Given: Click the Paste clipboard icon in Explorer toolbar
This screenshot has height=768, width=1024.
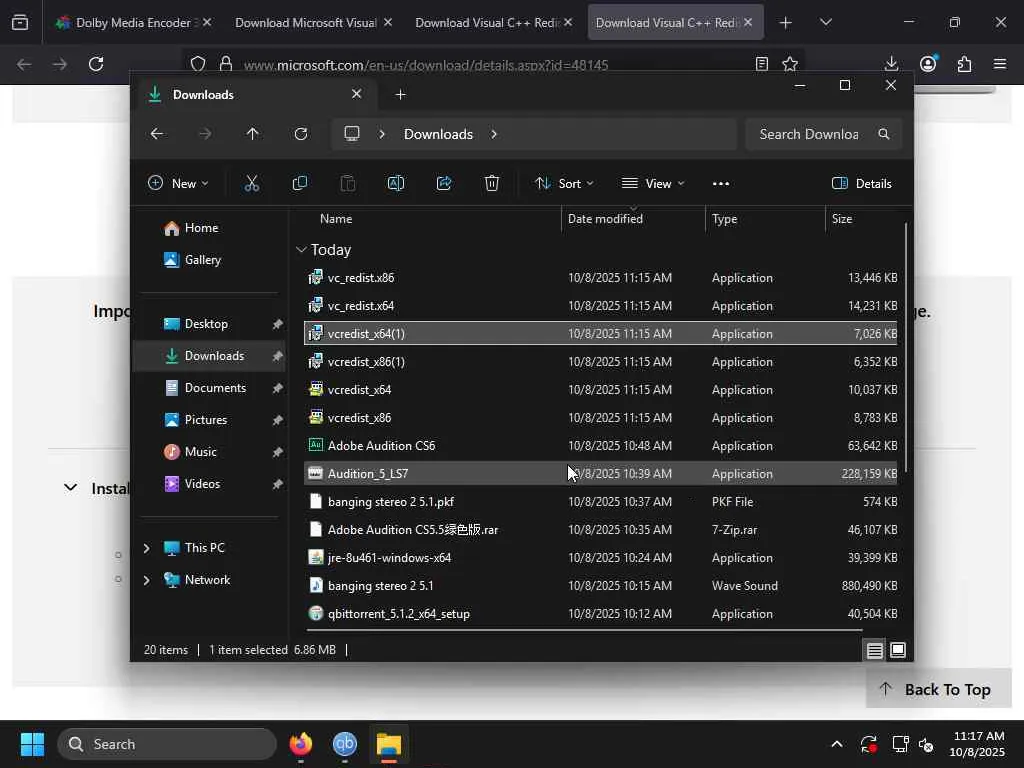Looking at the screenshot, I should 348,184.
